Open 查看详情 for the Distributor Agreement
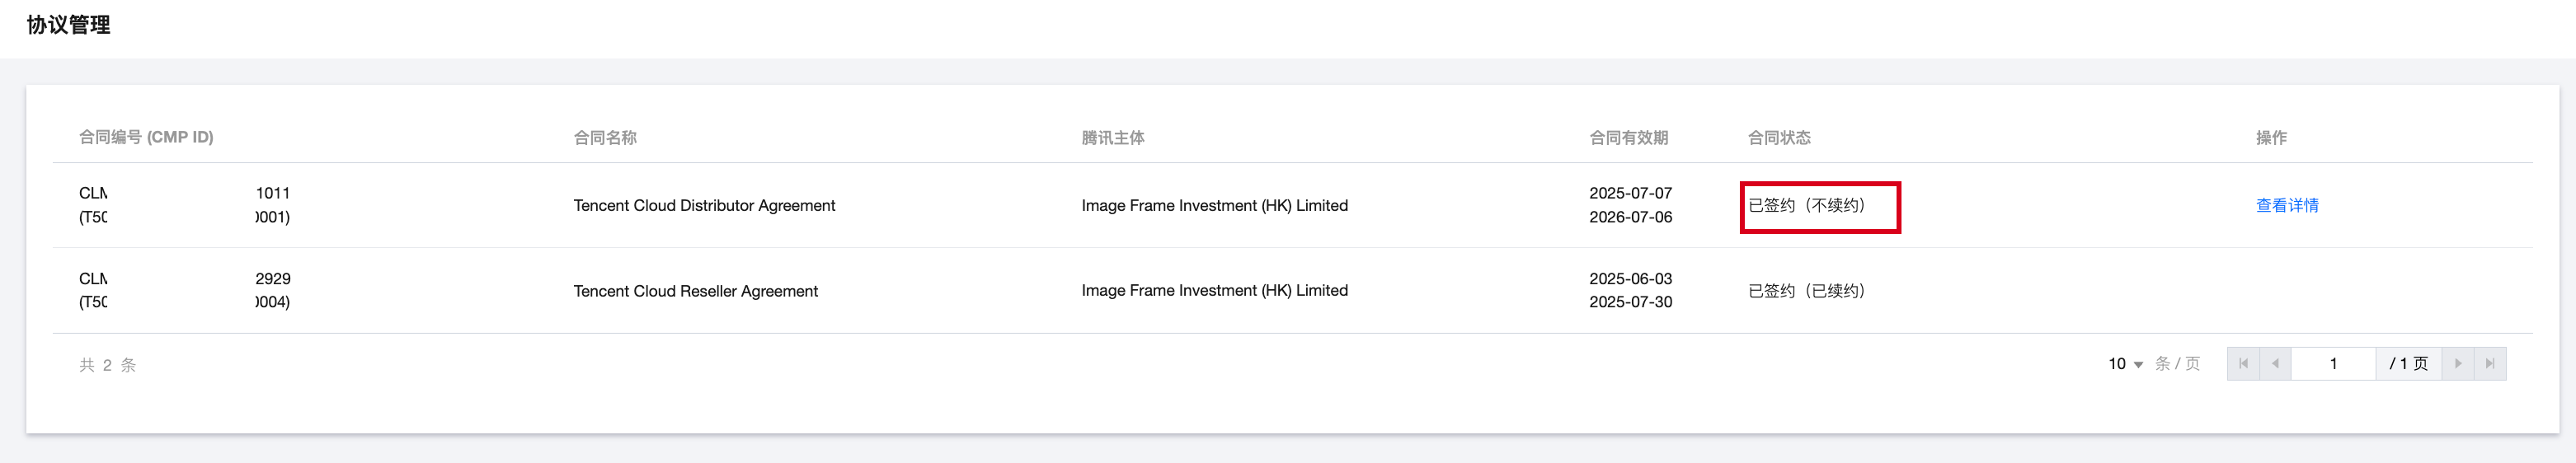This screenshot has height=463, width=2576. 2286,206
